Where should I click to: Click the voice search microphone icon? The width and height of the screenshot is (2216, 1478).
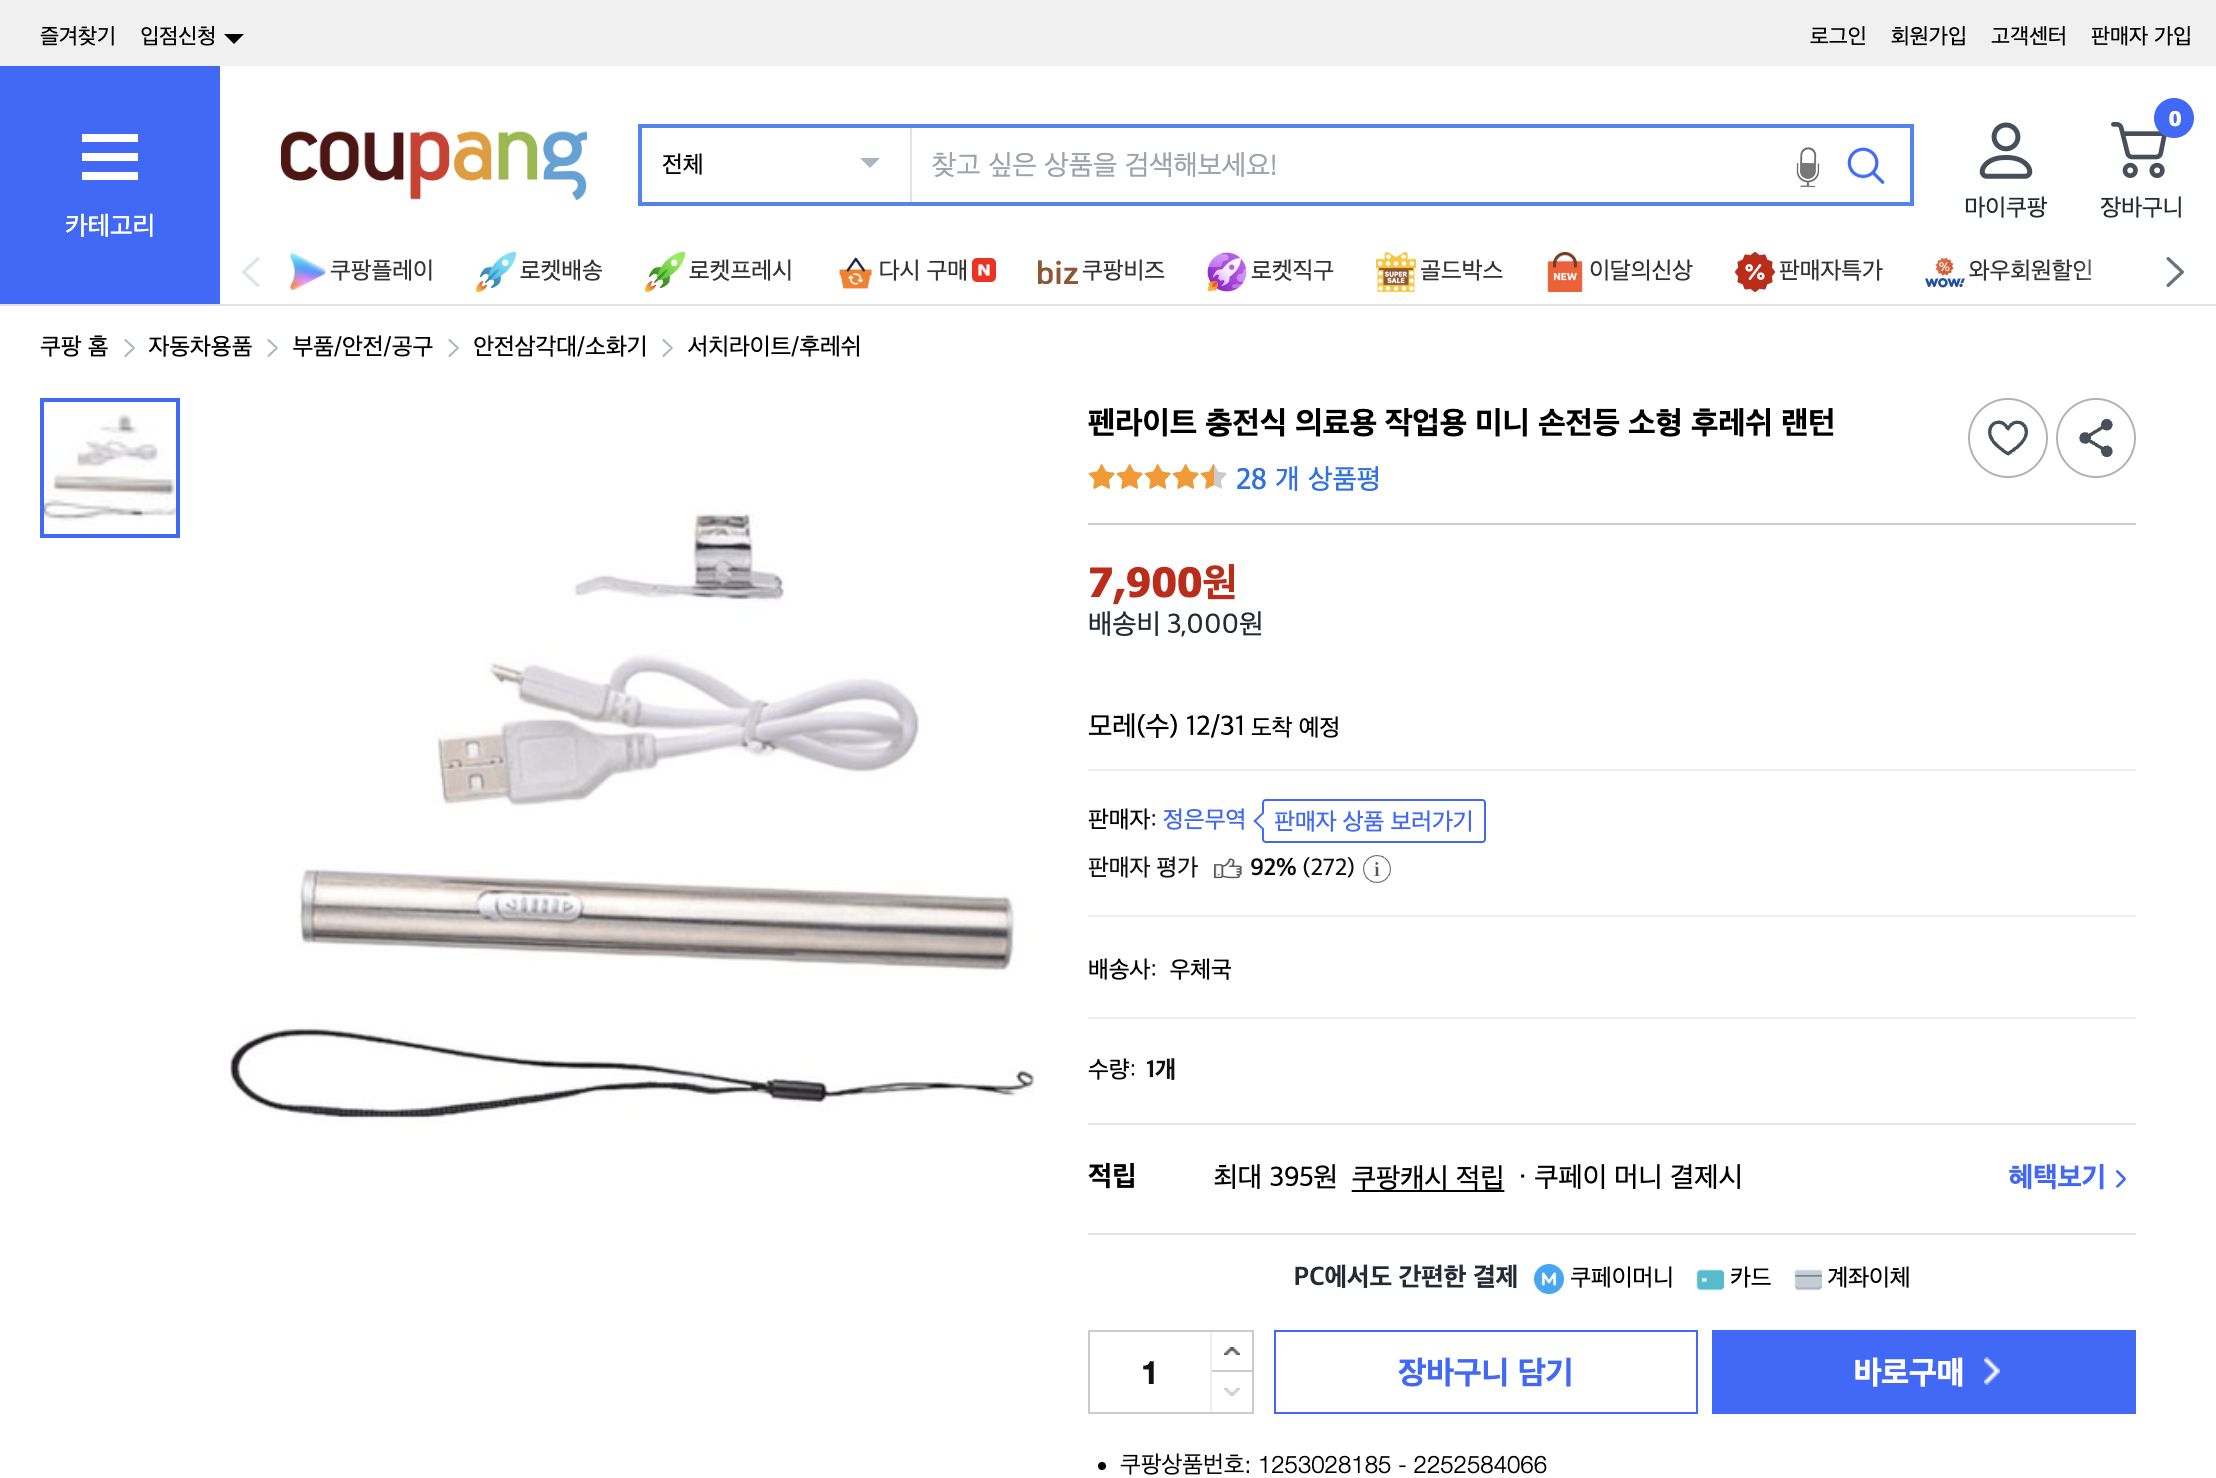[1806, 166]
